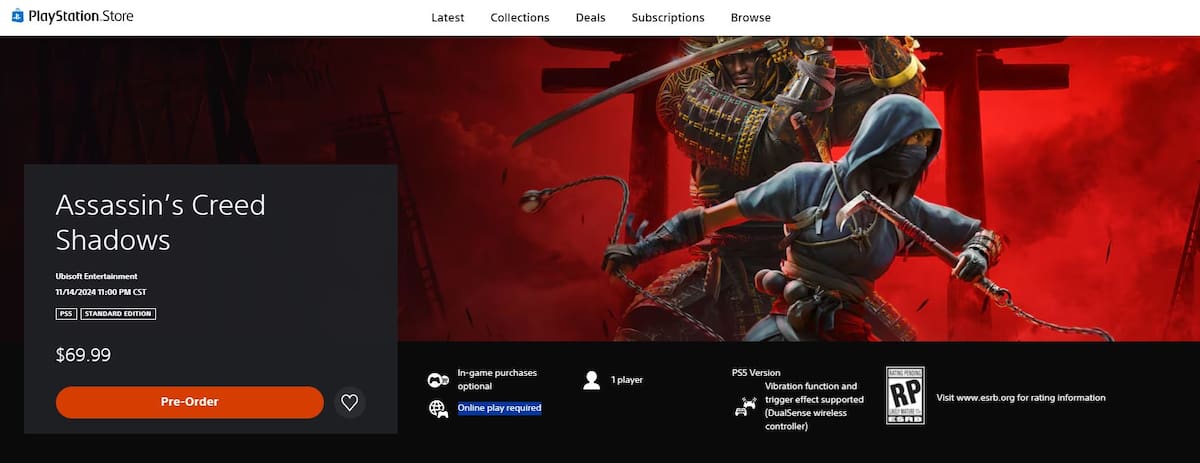The height and width of the screenshot is (463, 1200).
Task: Open the Subscriptions menu
Action: pos(668,18)
